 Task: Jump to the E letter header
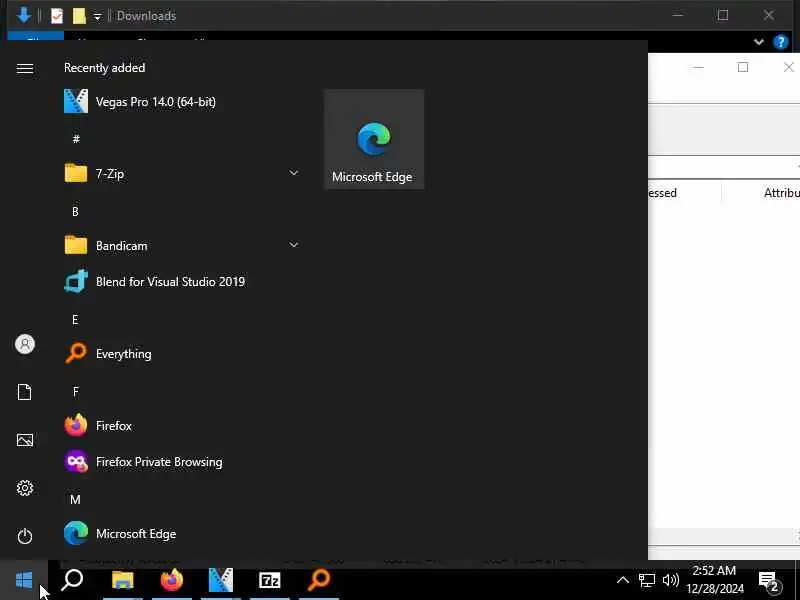pyautogui.click(x=76, y=319)
